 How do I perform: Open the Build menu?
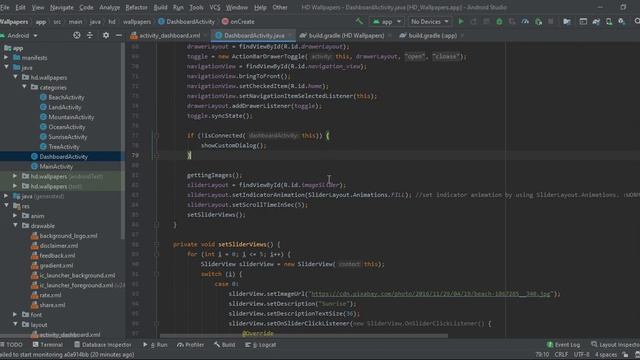click(160, 7)
